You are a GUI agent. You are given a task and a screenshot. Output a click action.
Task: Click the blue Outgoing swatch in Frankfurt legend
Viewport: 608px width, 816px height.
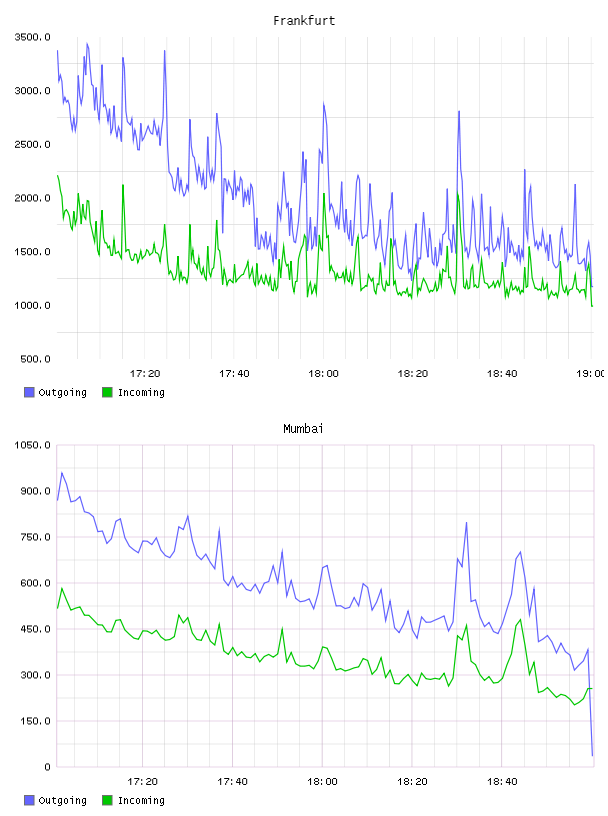click(x=29, y=392)
